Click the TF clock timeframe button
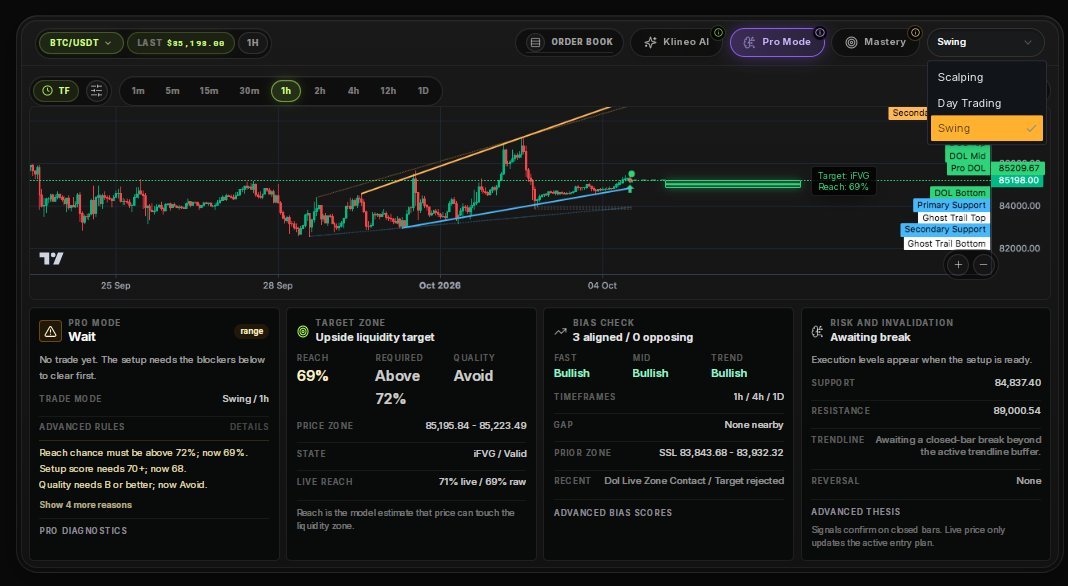1068x586 pixels. pos(56,91)
